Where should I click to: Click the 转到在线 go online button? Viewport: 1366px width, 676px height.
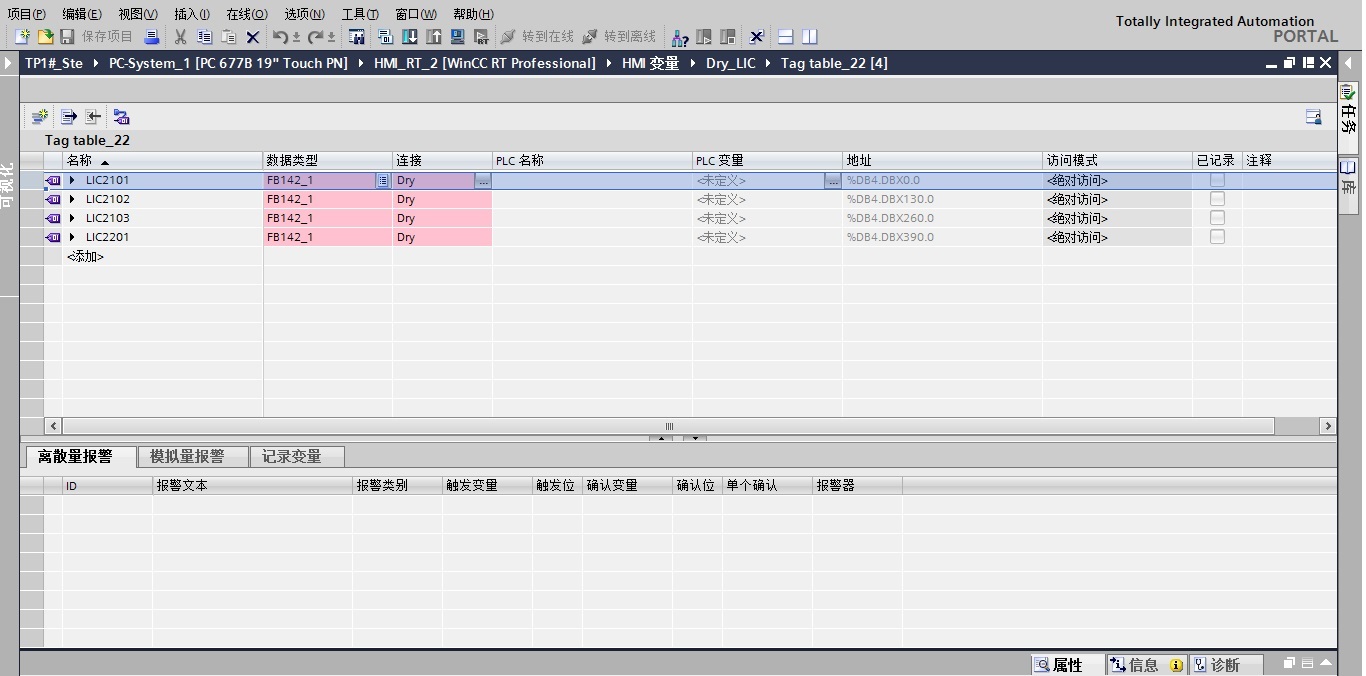[537, 37]
